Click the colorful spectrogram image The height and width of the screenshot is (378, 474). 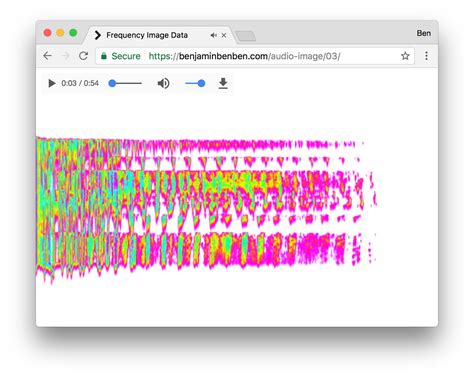click(207, 208)
